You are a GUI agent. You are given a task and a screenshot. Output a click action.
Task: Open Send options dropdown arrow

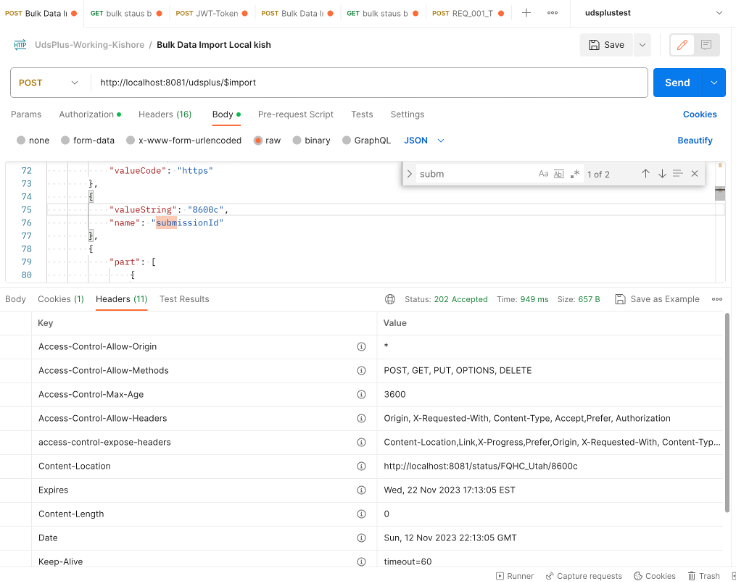714,83
